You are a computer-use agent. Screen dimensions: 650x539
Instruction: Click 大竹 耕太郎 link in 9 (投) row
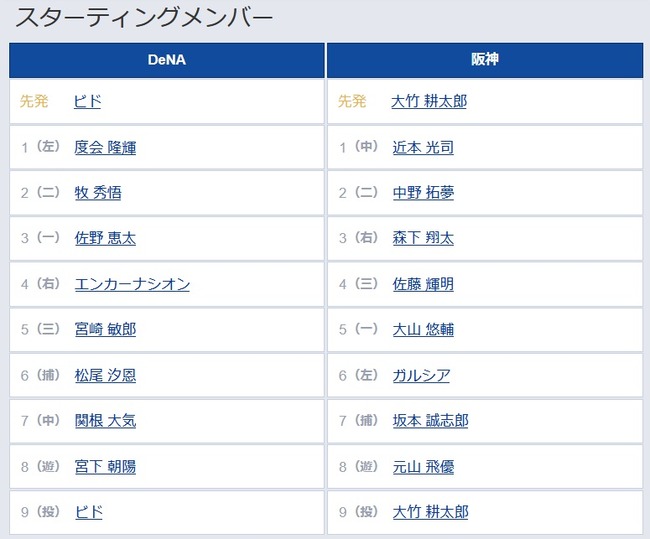click(x=430, y=512)
